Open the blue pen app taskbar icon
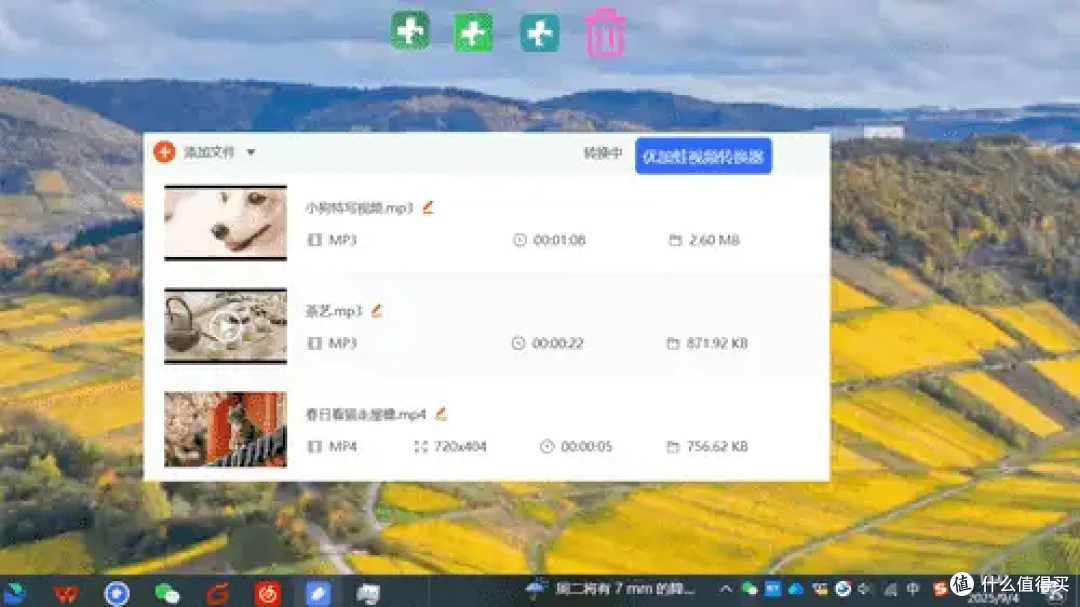 [318, 593]
